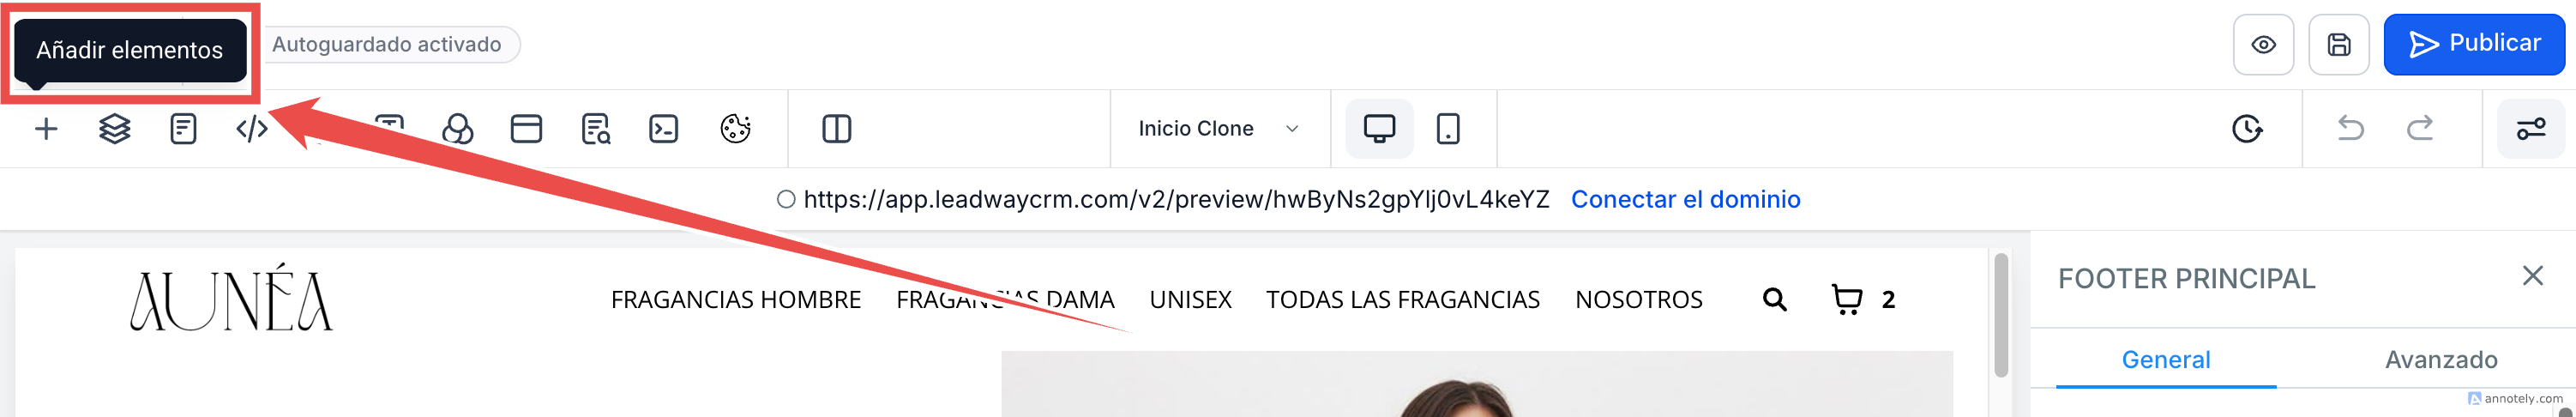Open the custom code brackets icon
Screen dimensions: 2576x417
[252, 129]
